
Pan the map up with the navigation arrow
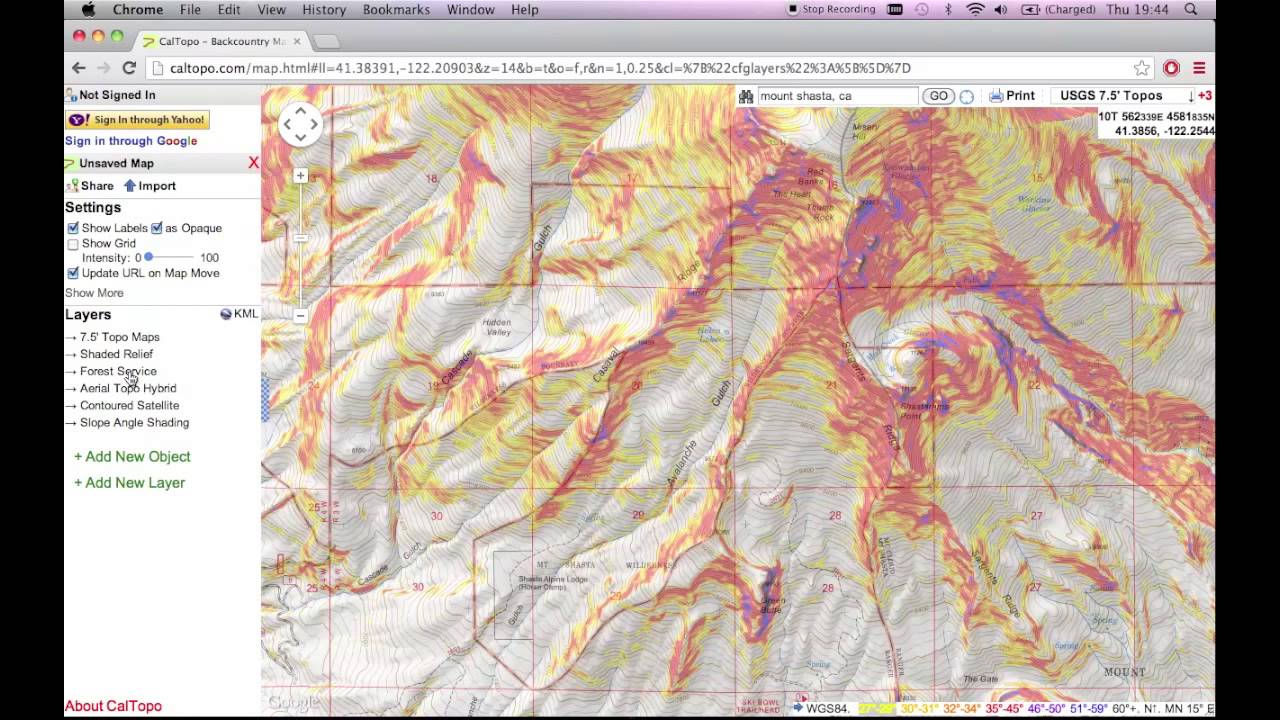(x=300, y=111)
